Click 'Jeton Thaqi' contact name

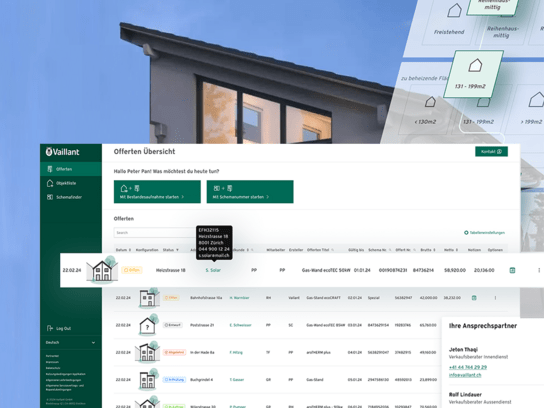(463, 349)
